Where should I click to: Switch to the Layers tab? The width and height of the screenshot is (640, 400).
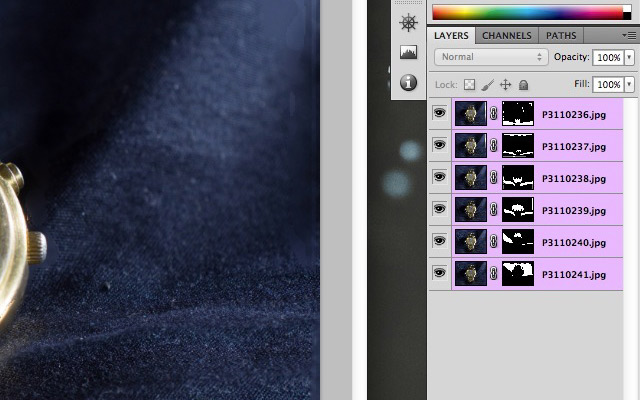(451, 36)
